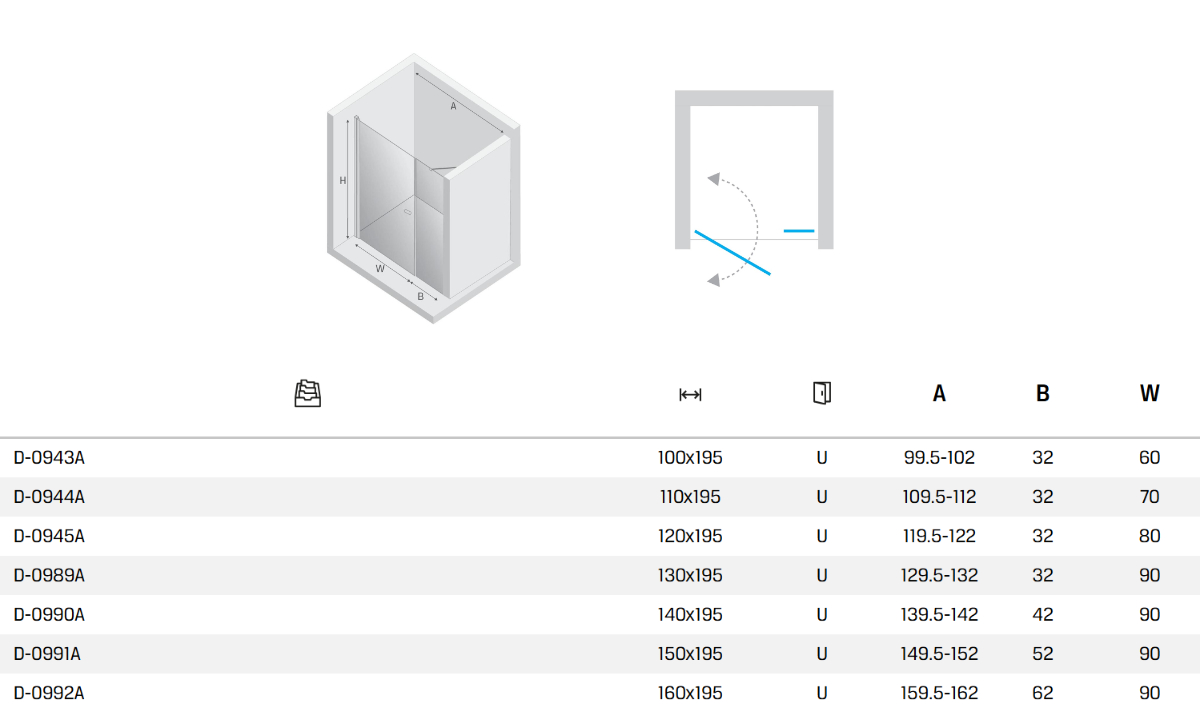
Task: Click the 149.5-152 range value
Action: (939, 654)
